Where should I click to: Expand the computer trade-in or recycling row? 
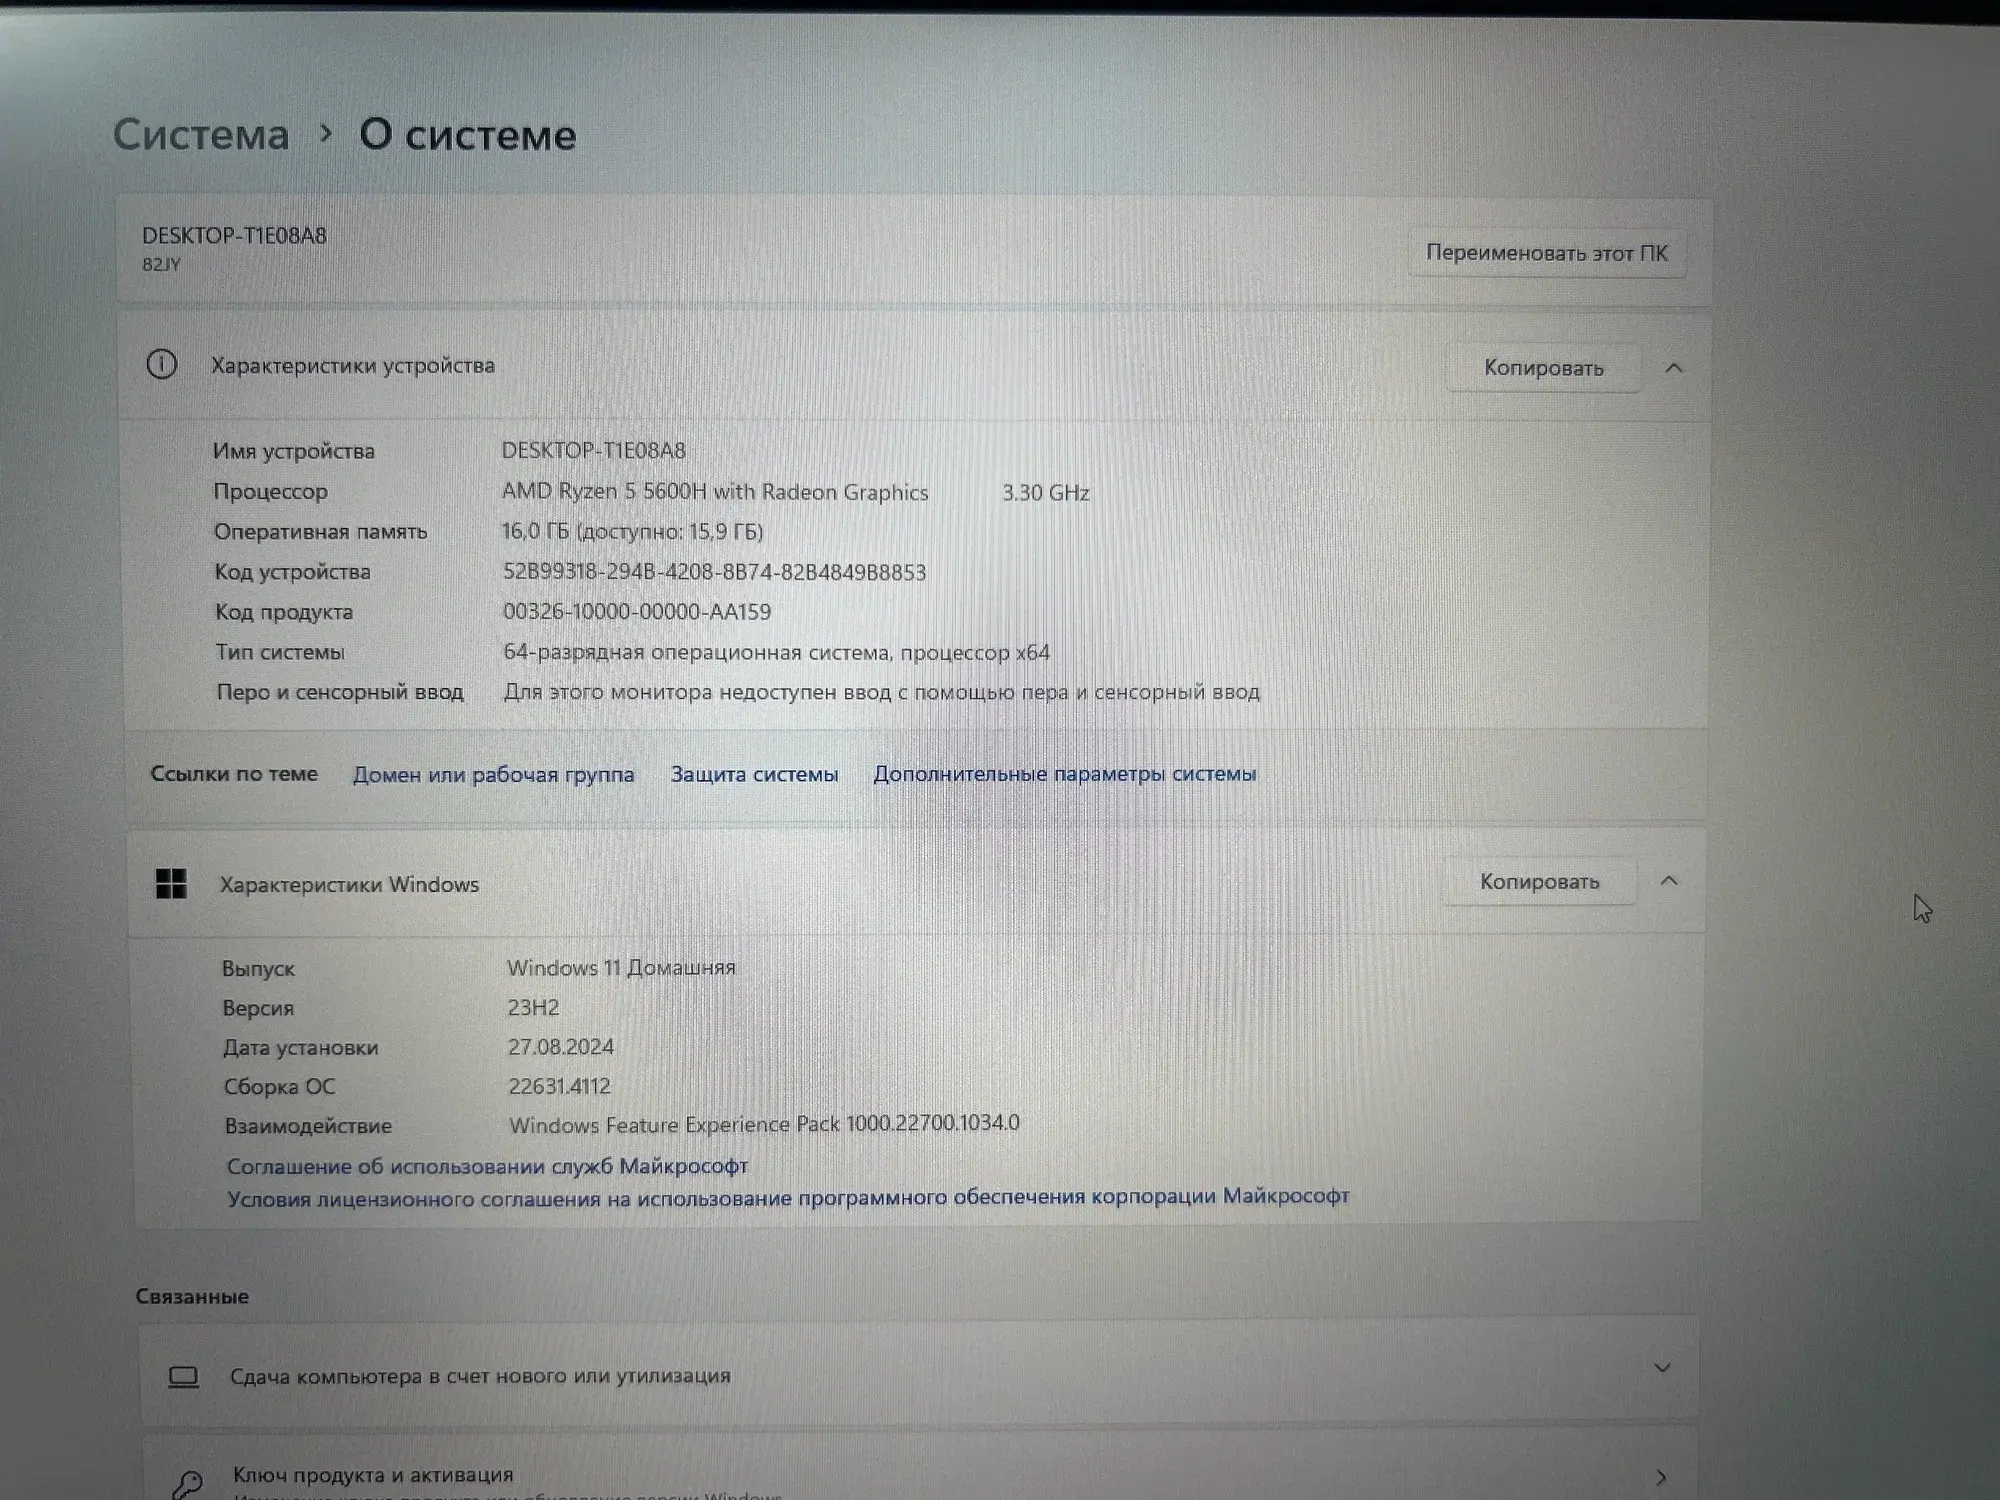coord(1662,1368)
